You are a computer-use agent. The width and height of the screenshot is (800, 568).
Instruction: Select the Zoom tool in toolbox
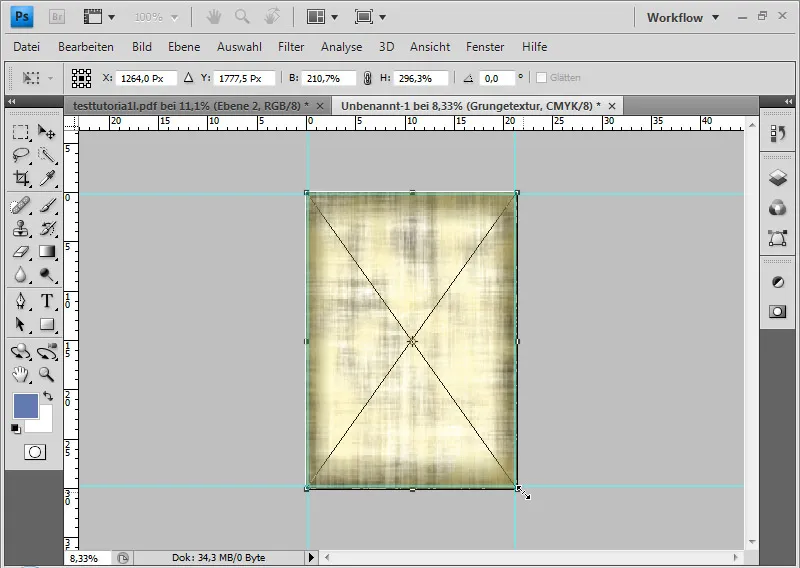pyautogui.click(x=47, y=375)
